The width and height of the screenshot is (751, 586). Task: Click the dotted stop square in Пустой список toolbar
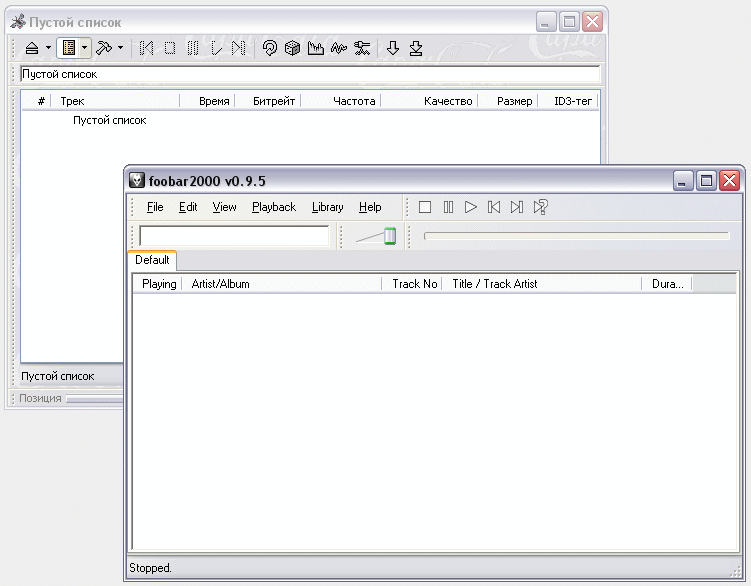[x=170, y=48]
